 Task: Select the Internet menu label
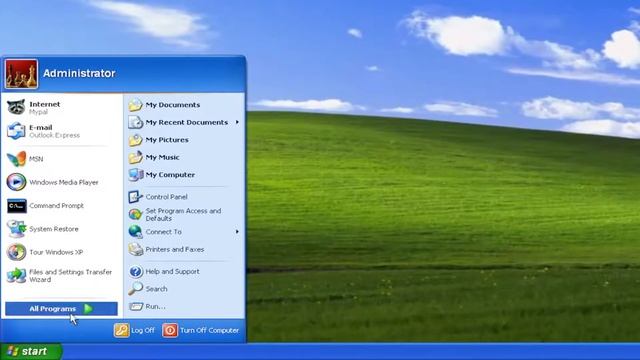(44, 104)
